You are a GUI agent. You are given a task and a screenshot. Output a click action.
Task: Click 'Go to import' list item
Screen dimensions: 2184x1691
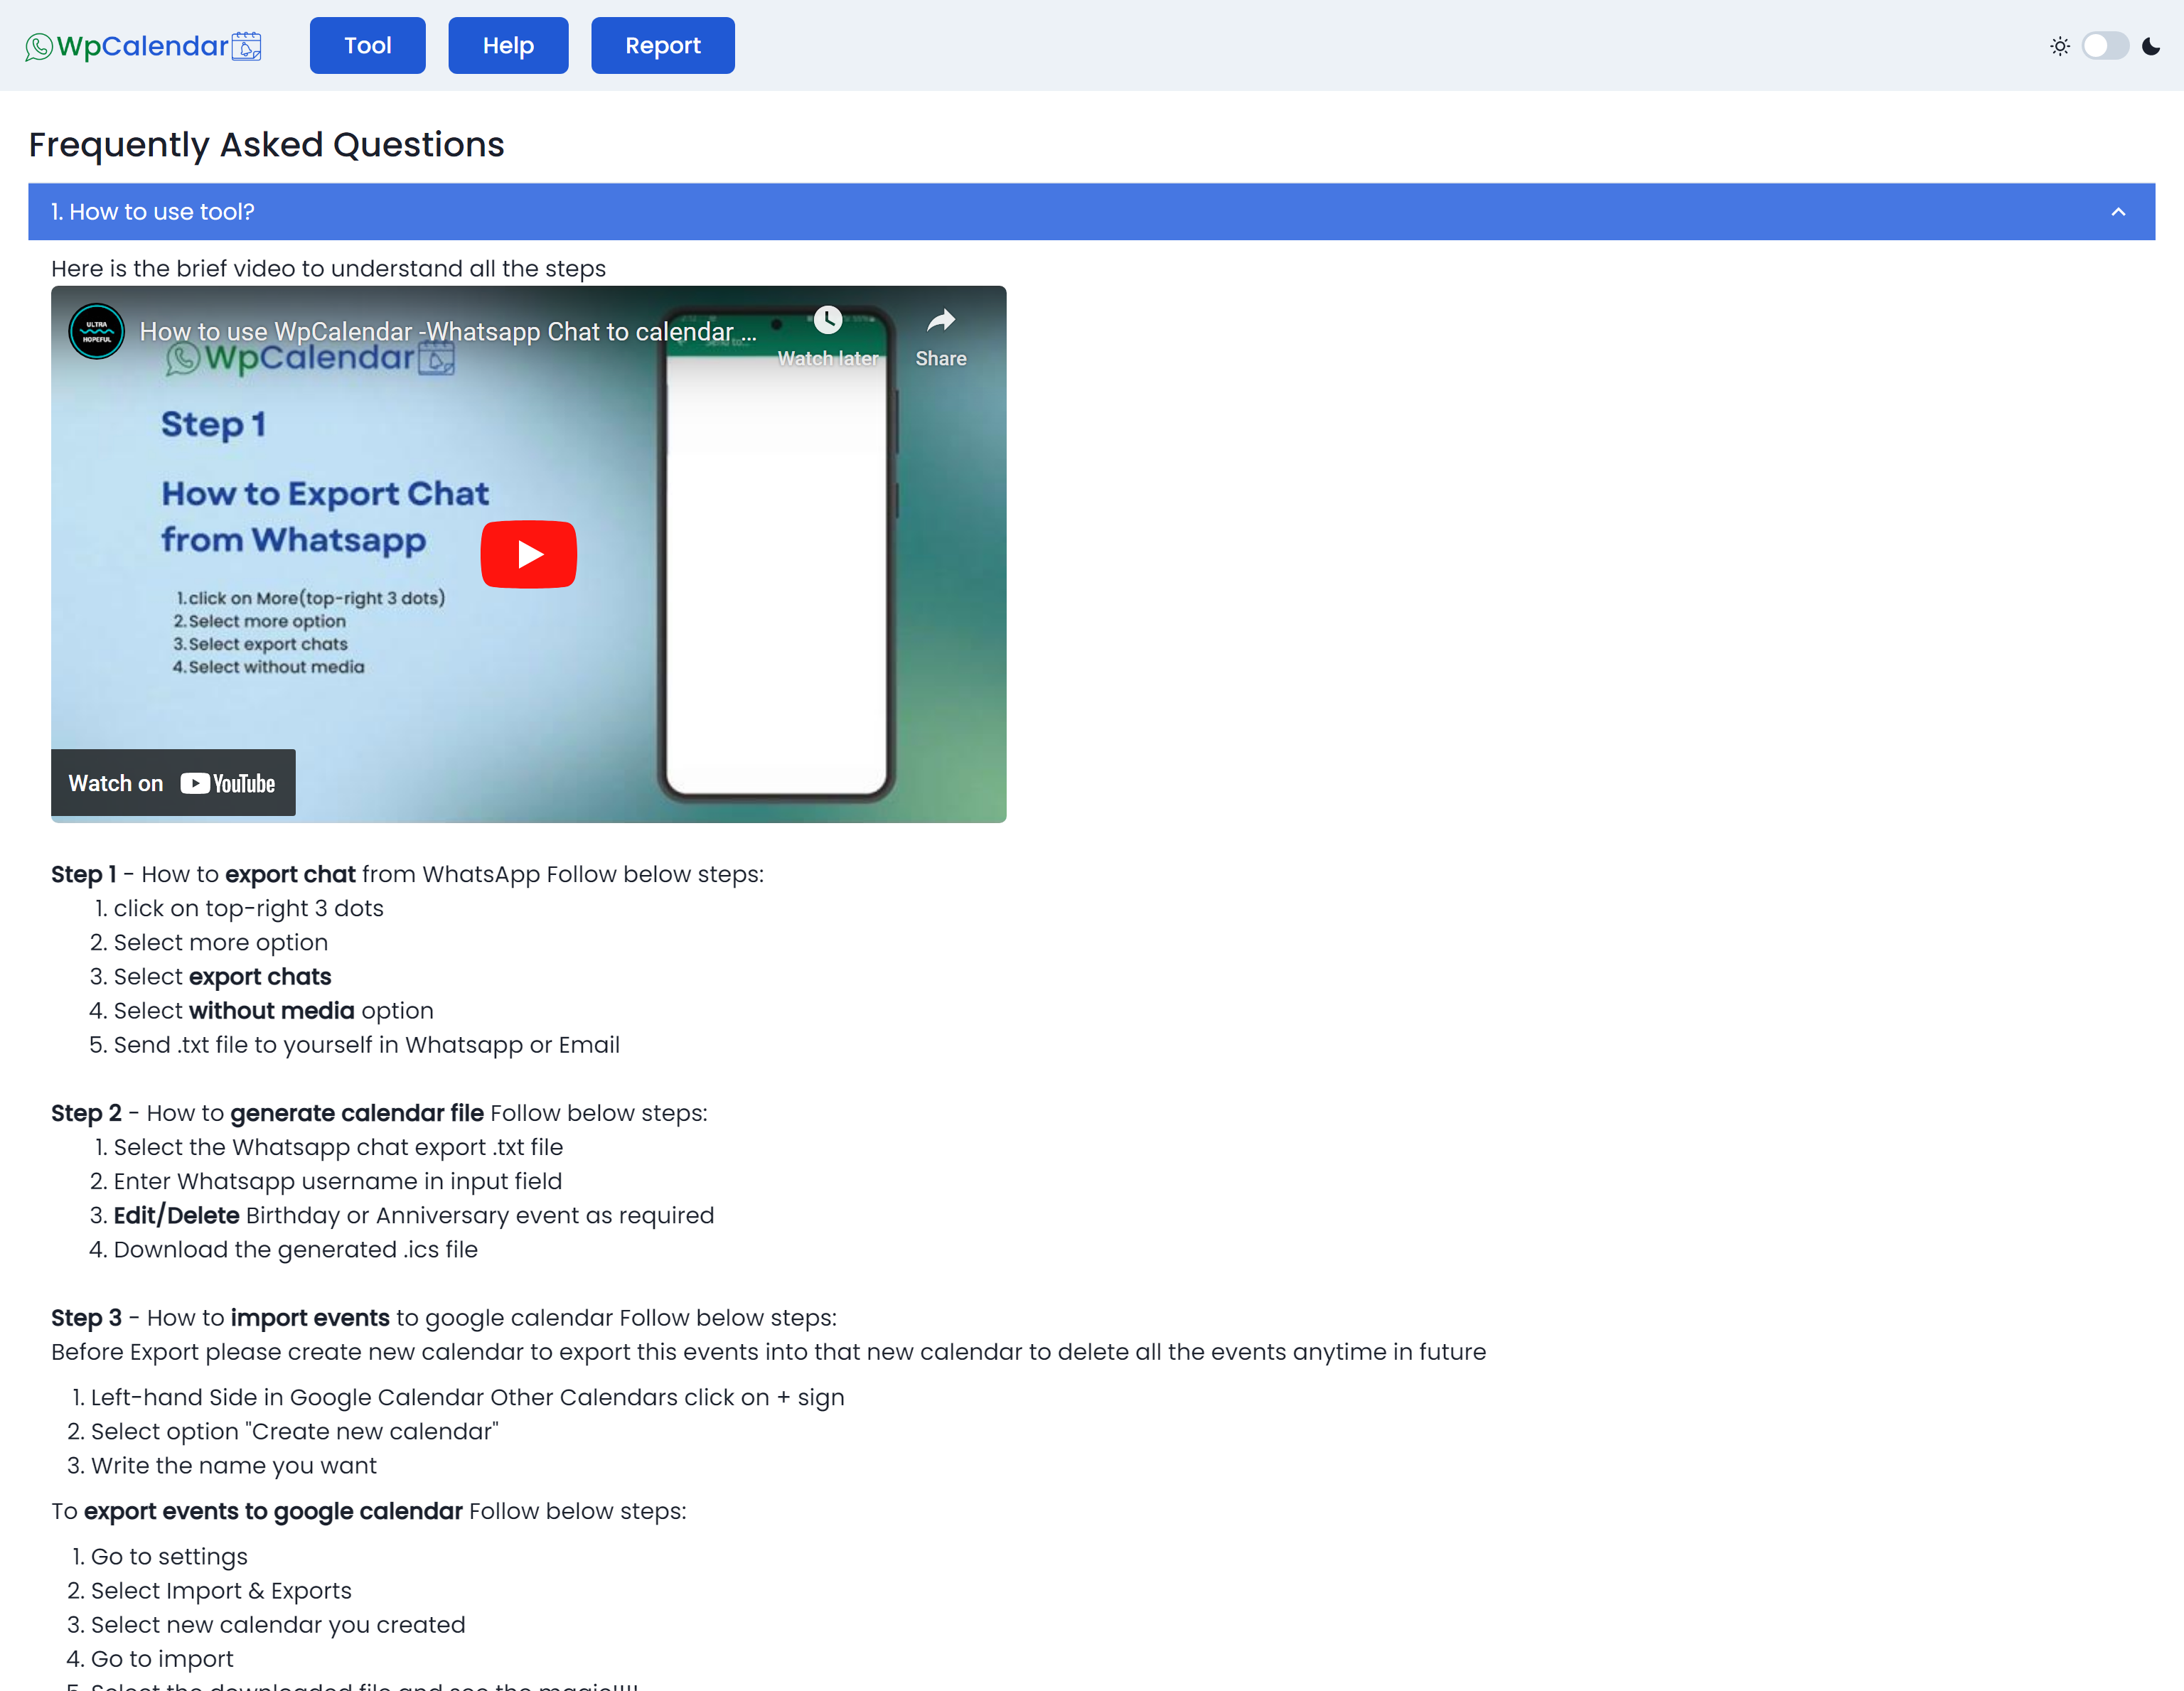click(x=162, y=1658)
